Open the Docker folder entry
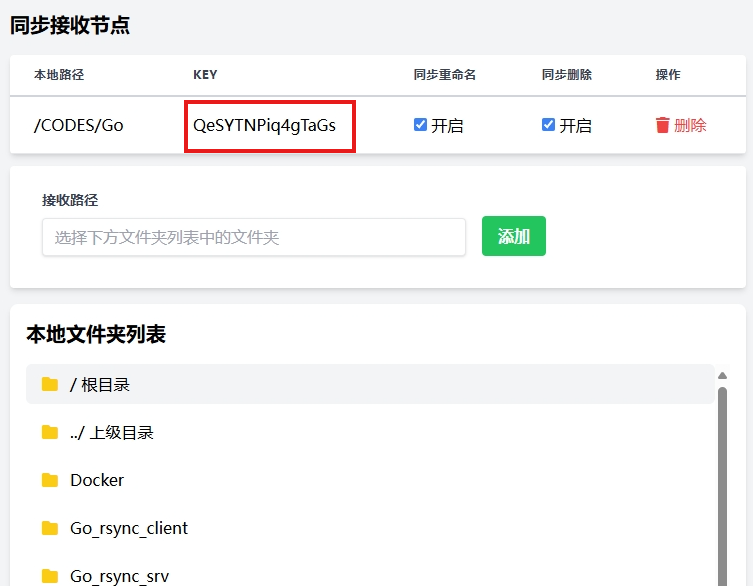 (97, 480)
